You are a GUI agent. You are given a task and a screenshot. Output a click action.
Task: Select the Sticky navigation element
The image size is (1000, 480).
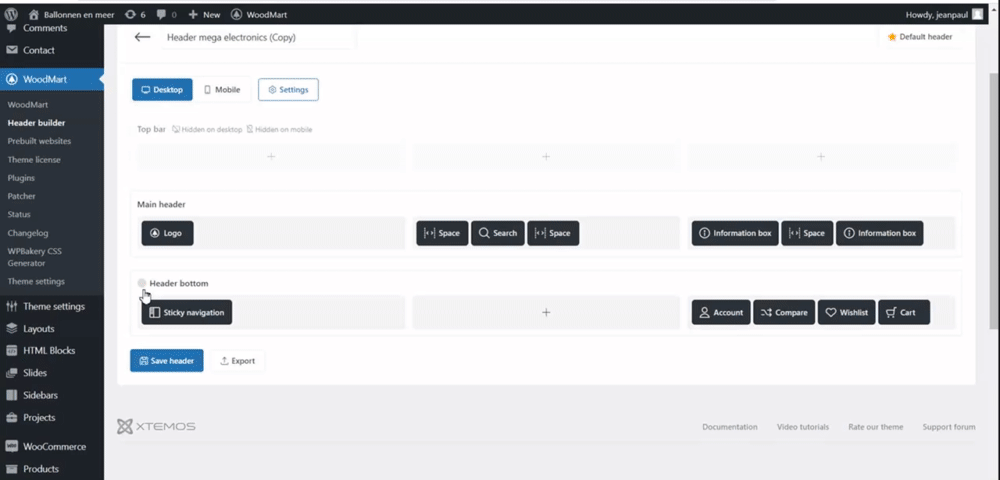[187, 312]
